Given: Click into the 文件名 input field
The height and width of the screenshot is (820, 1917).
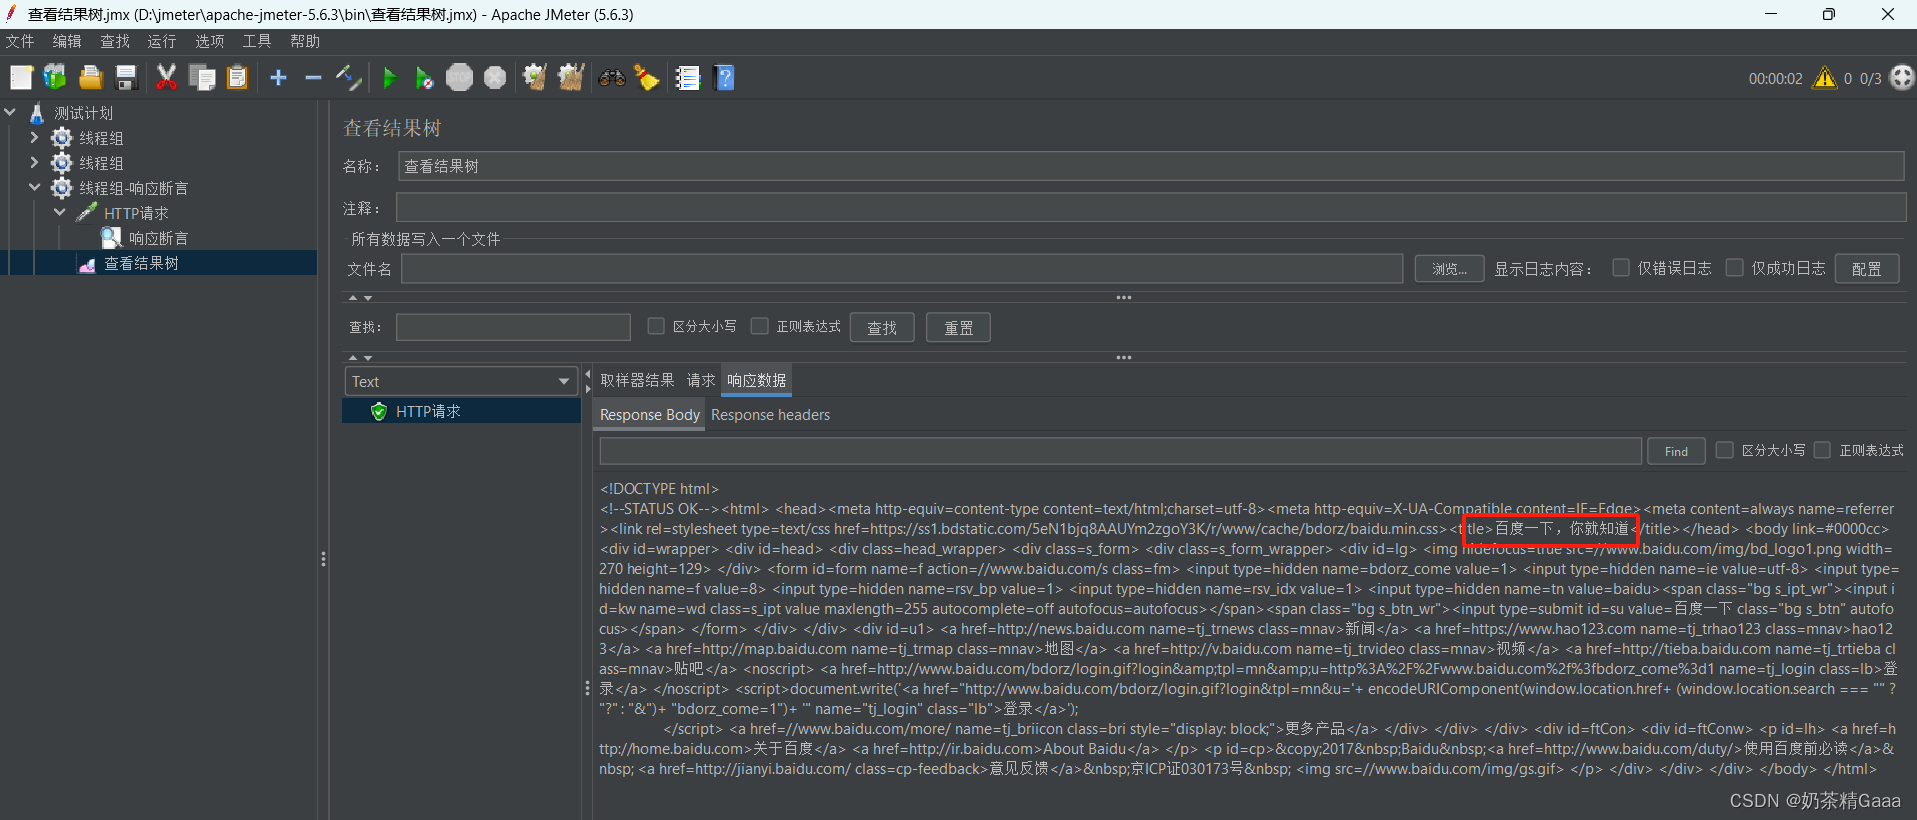Looking at the screenshot, I should click(902, 268).
